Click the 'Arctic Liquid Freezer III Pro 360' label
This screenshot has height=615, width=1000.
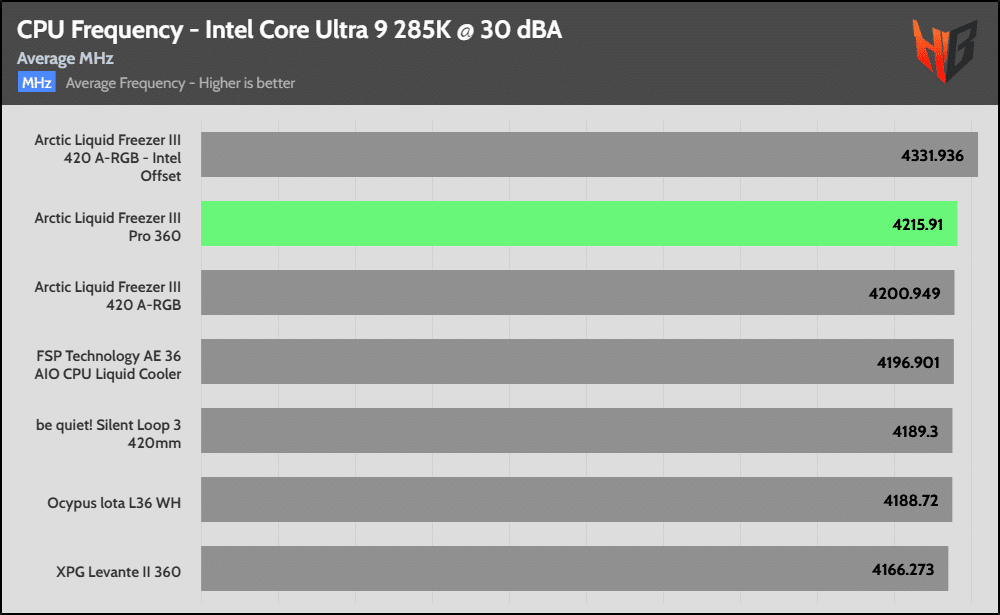pyautogui.click(x=108, y=226)
